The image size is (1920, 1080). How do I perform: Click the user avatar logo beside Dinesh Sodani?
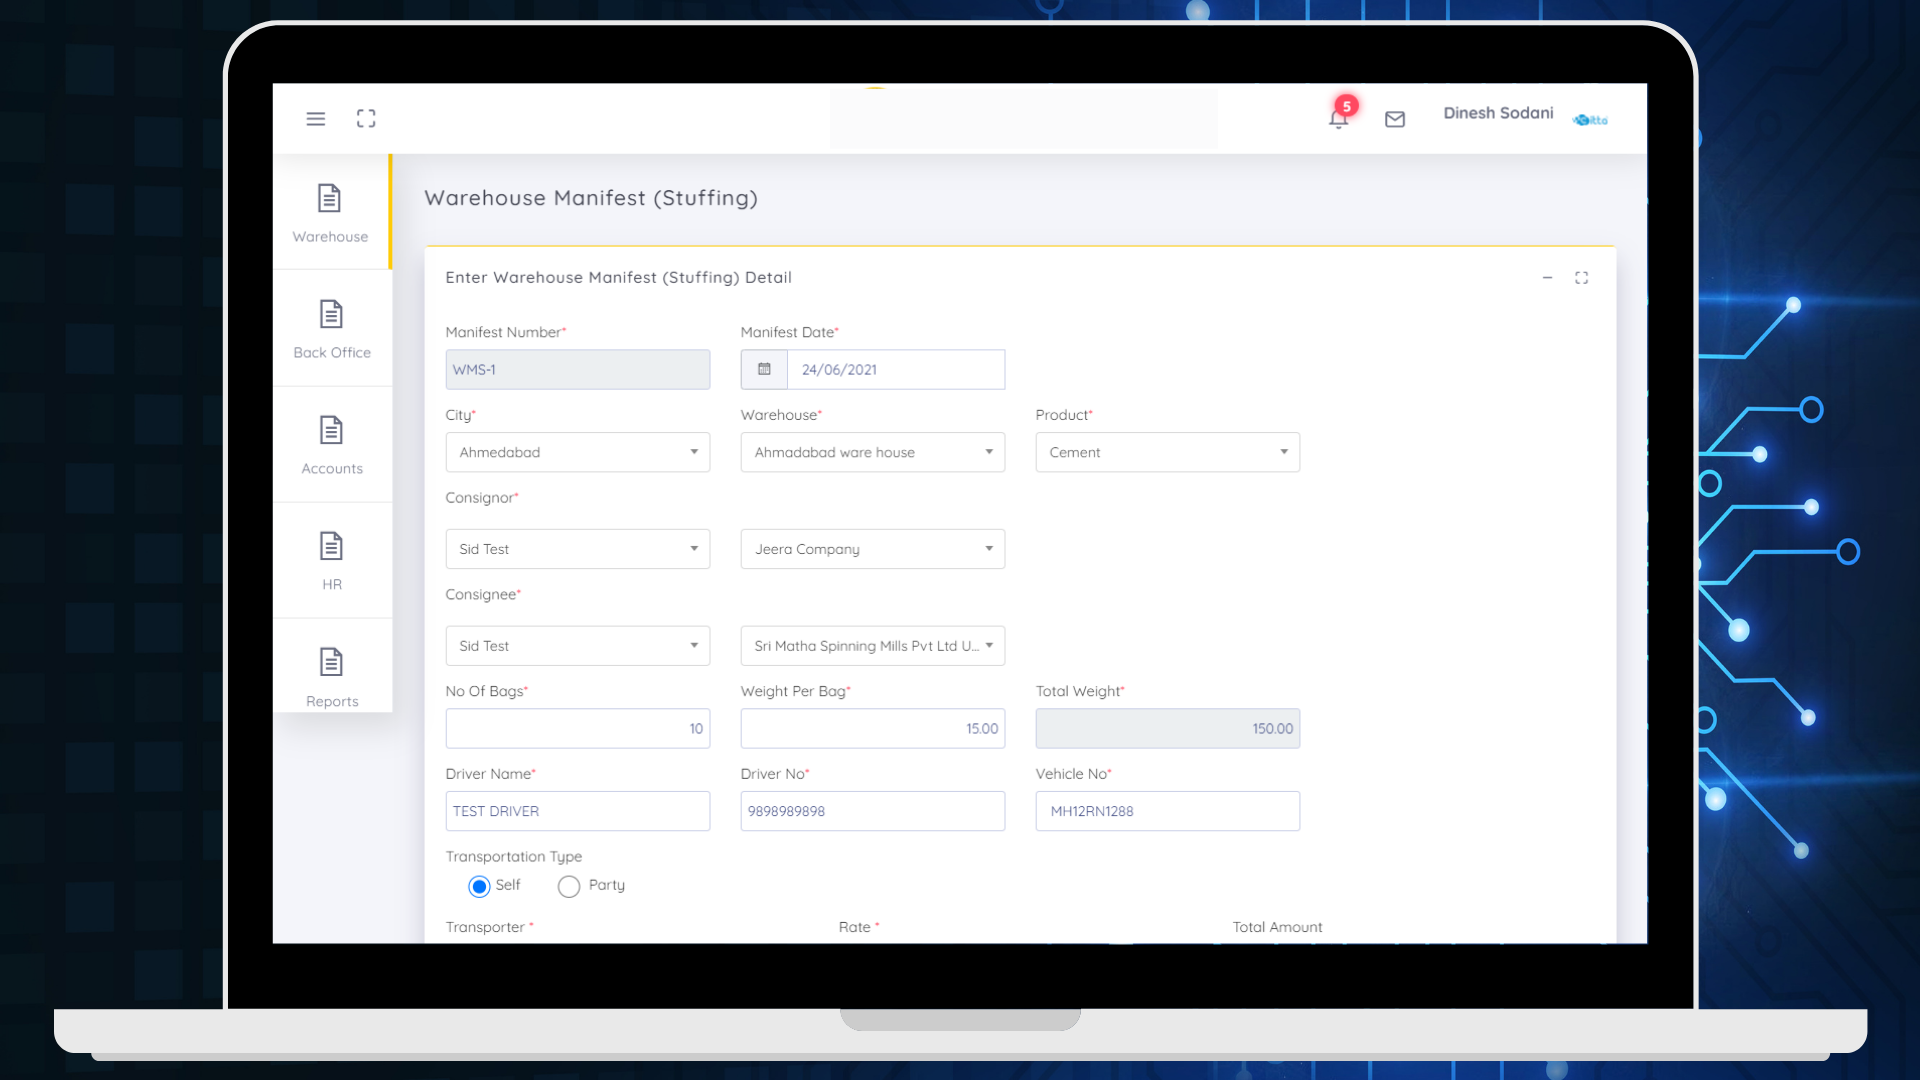[1590, 120]
